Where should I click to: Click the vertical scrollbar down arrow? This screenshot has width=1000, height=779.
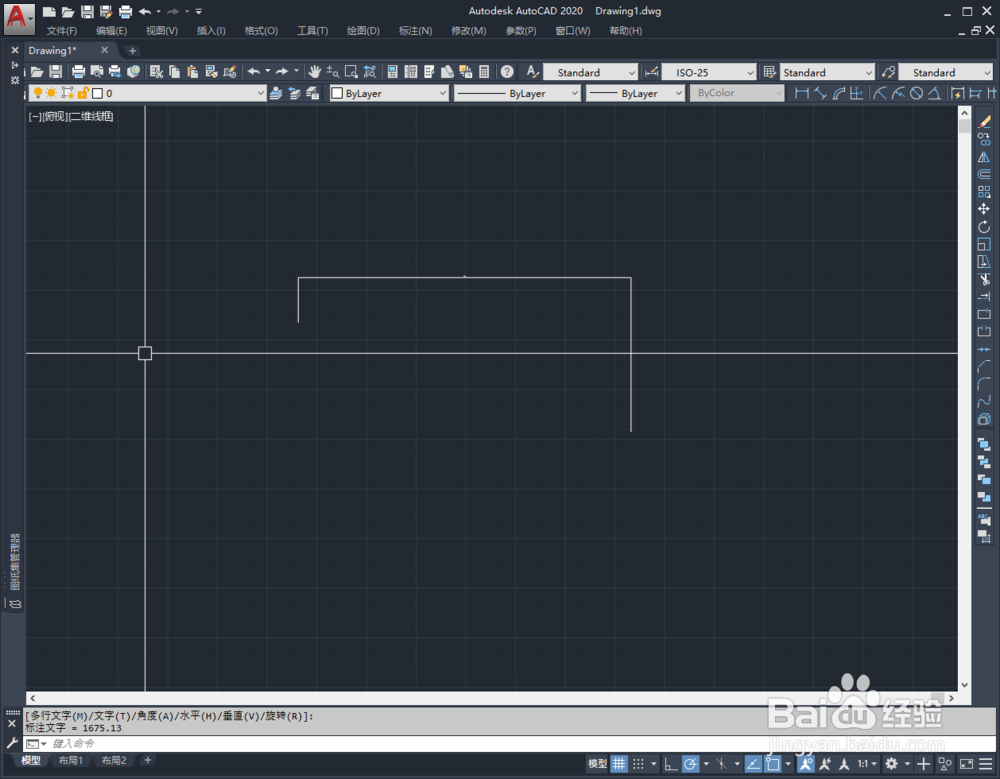964,685
